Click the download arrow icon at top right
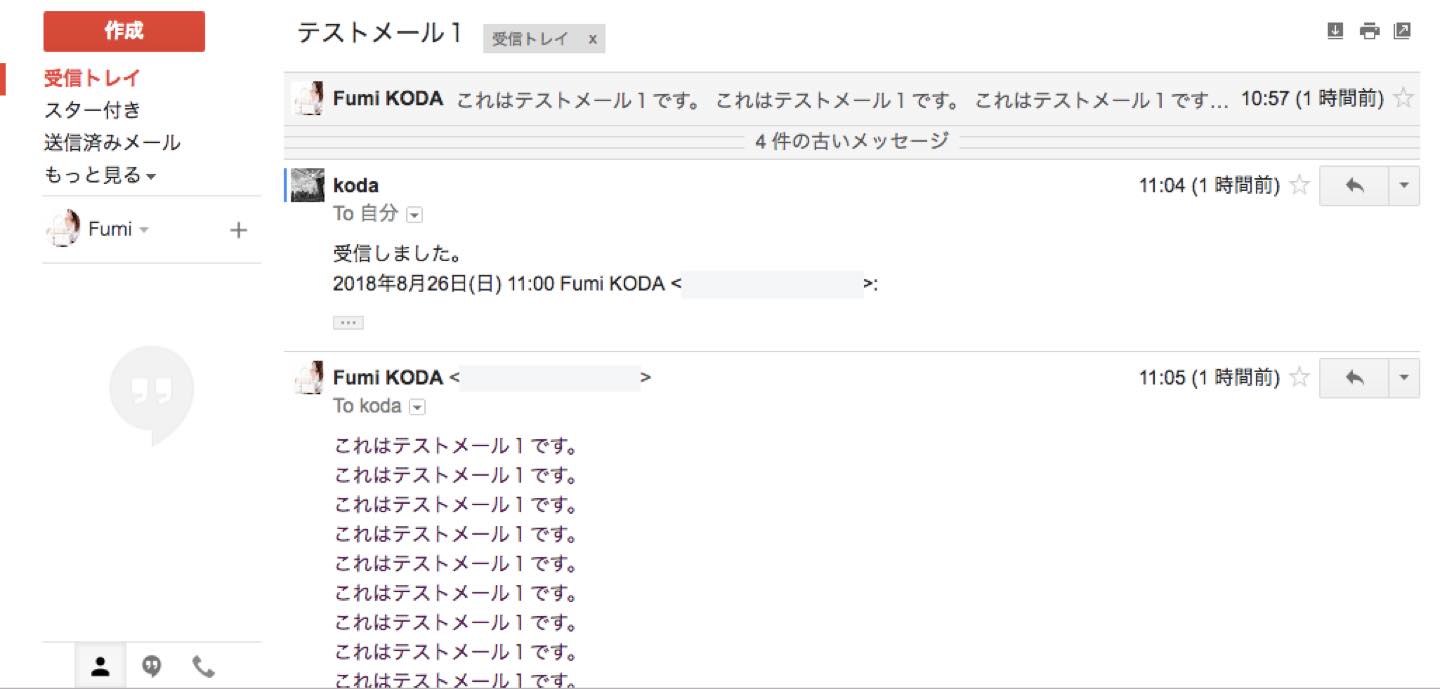The height and width of the screenshot is (689, 1440). point(1335,31)
